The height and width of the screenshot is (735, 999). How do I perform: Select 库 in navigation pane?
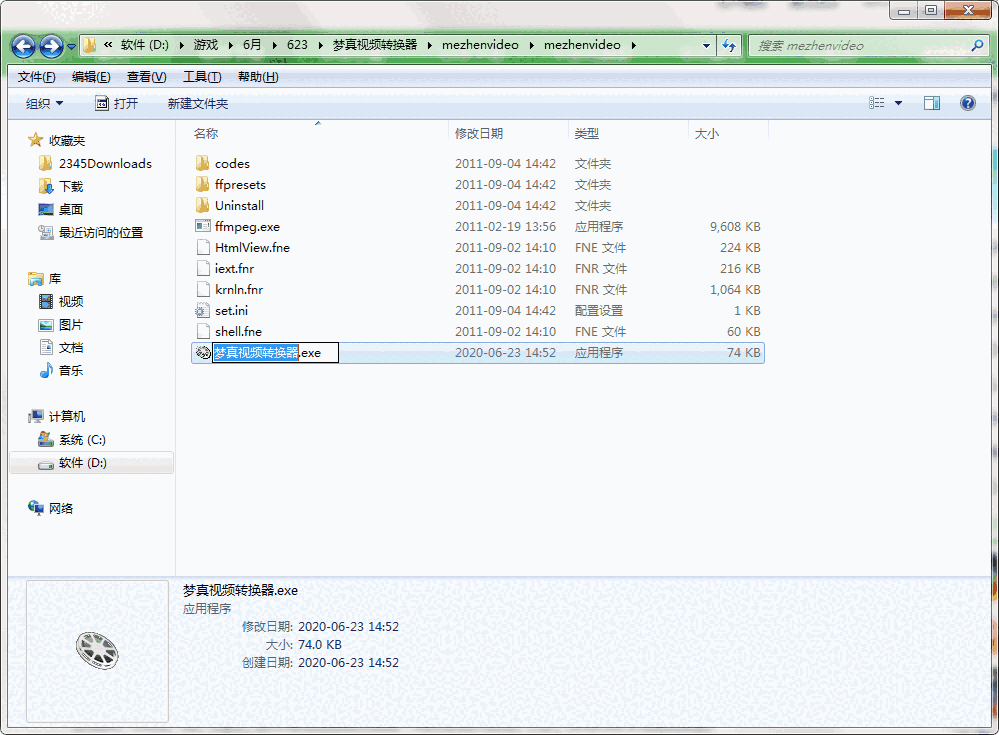55,278
